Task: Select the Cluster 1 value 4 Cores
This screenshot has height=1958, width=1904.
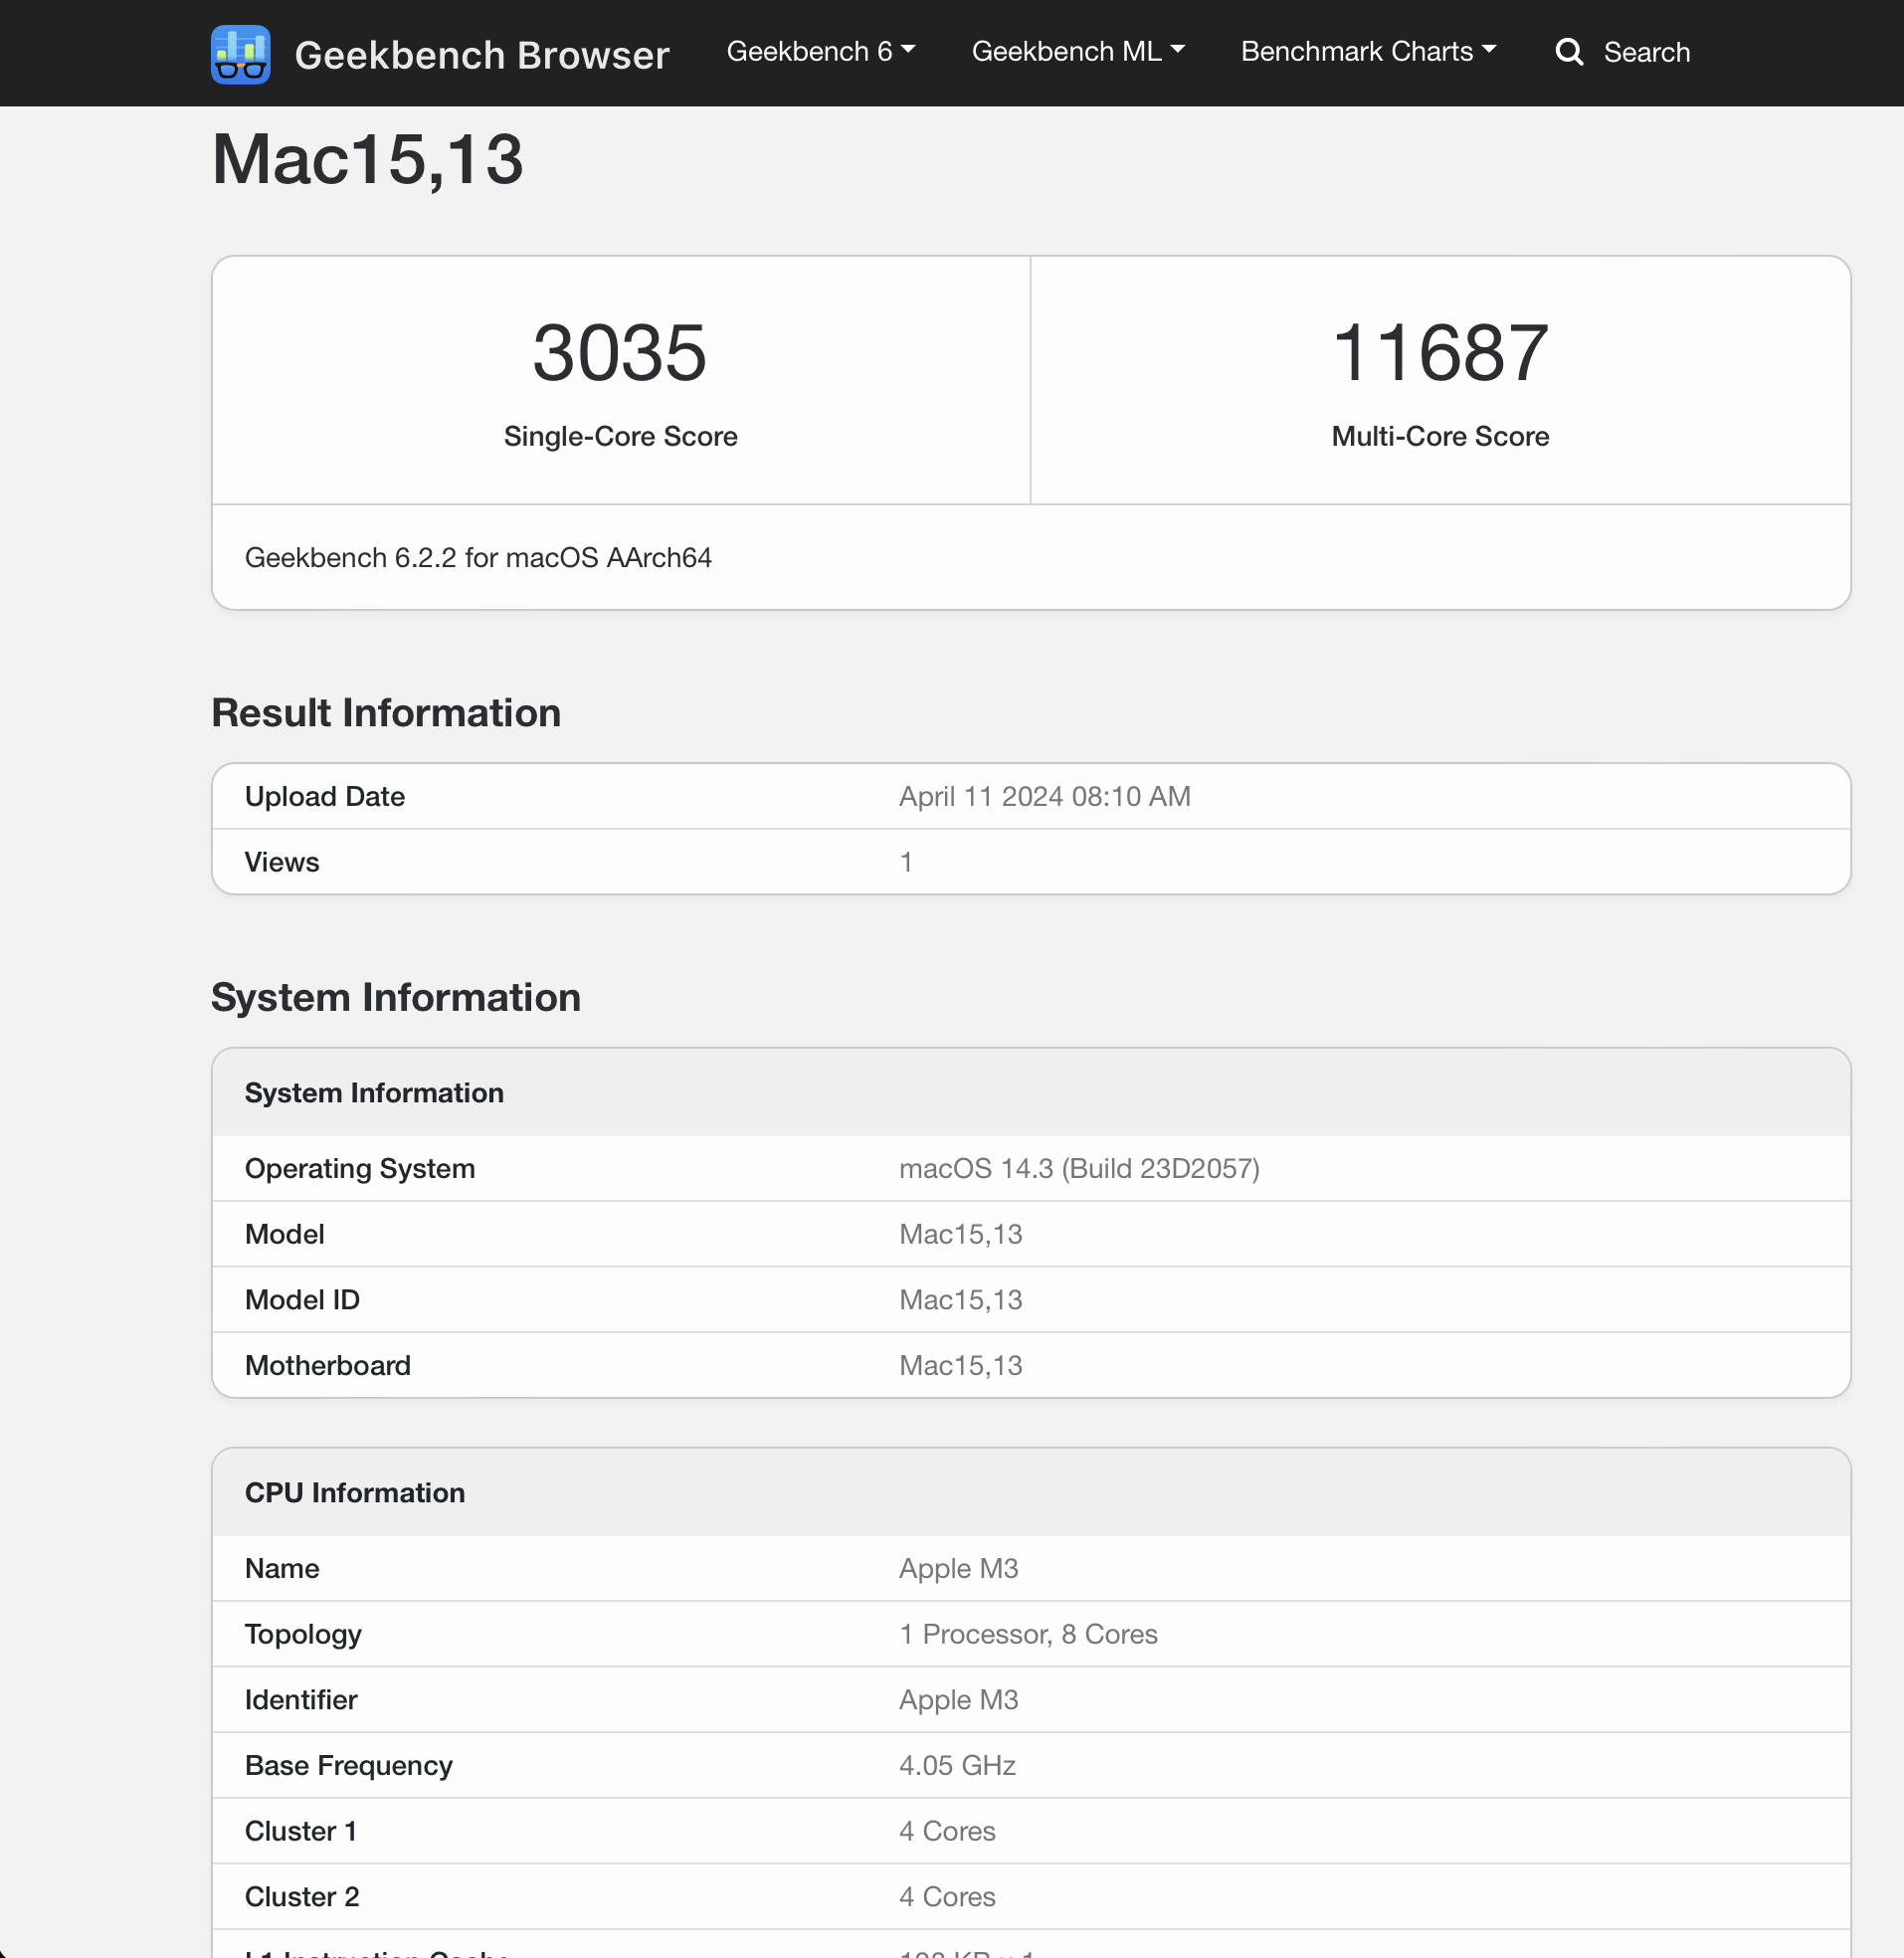Action: tap(947, 1831)
